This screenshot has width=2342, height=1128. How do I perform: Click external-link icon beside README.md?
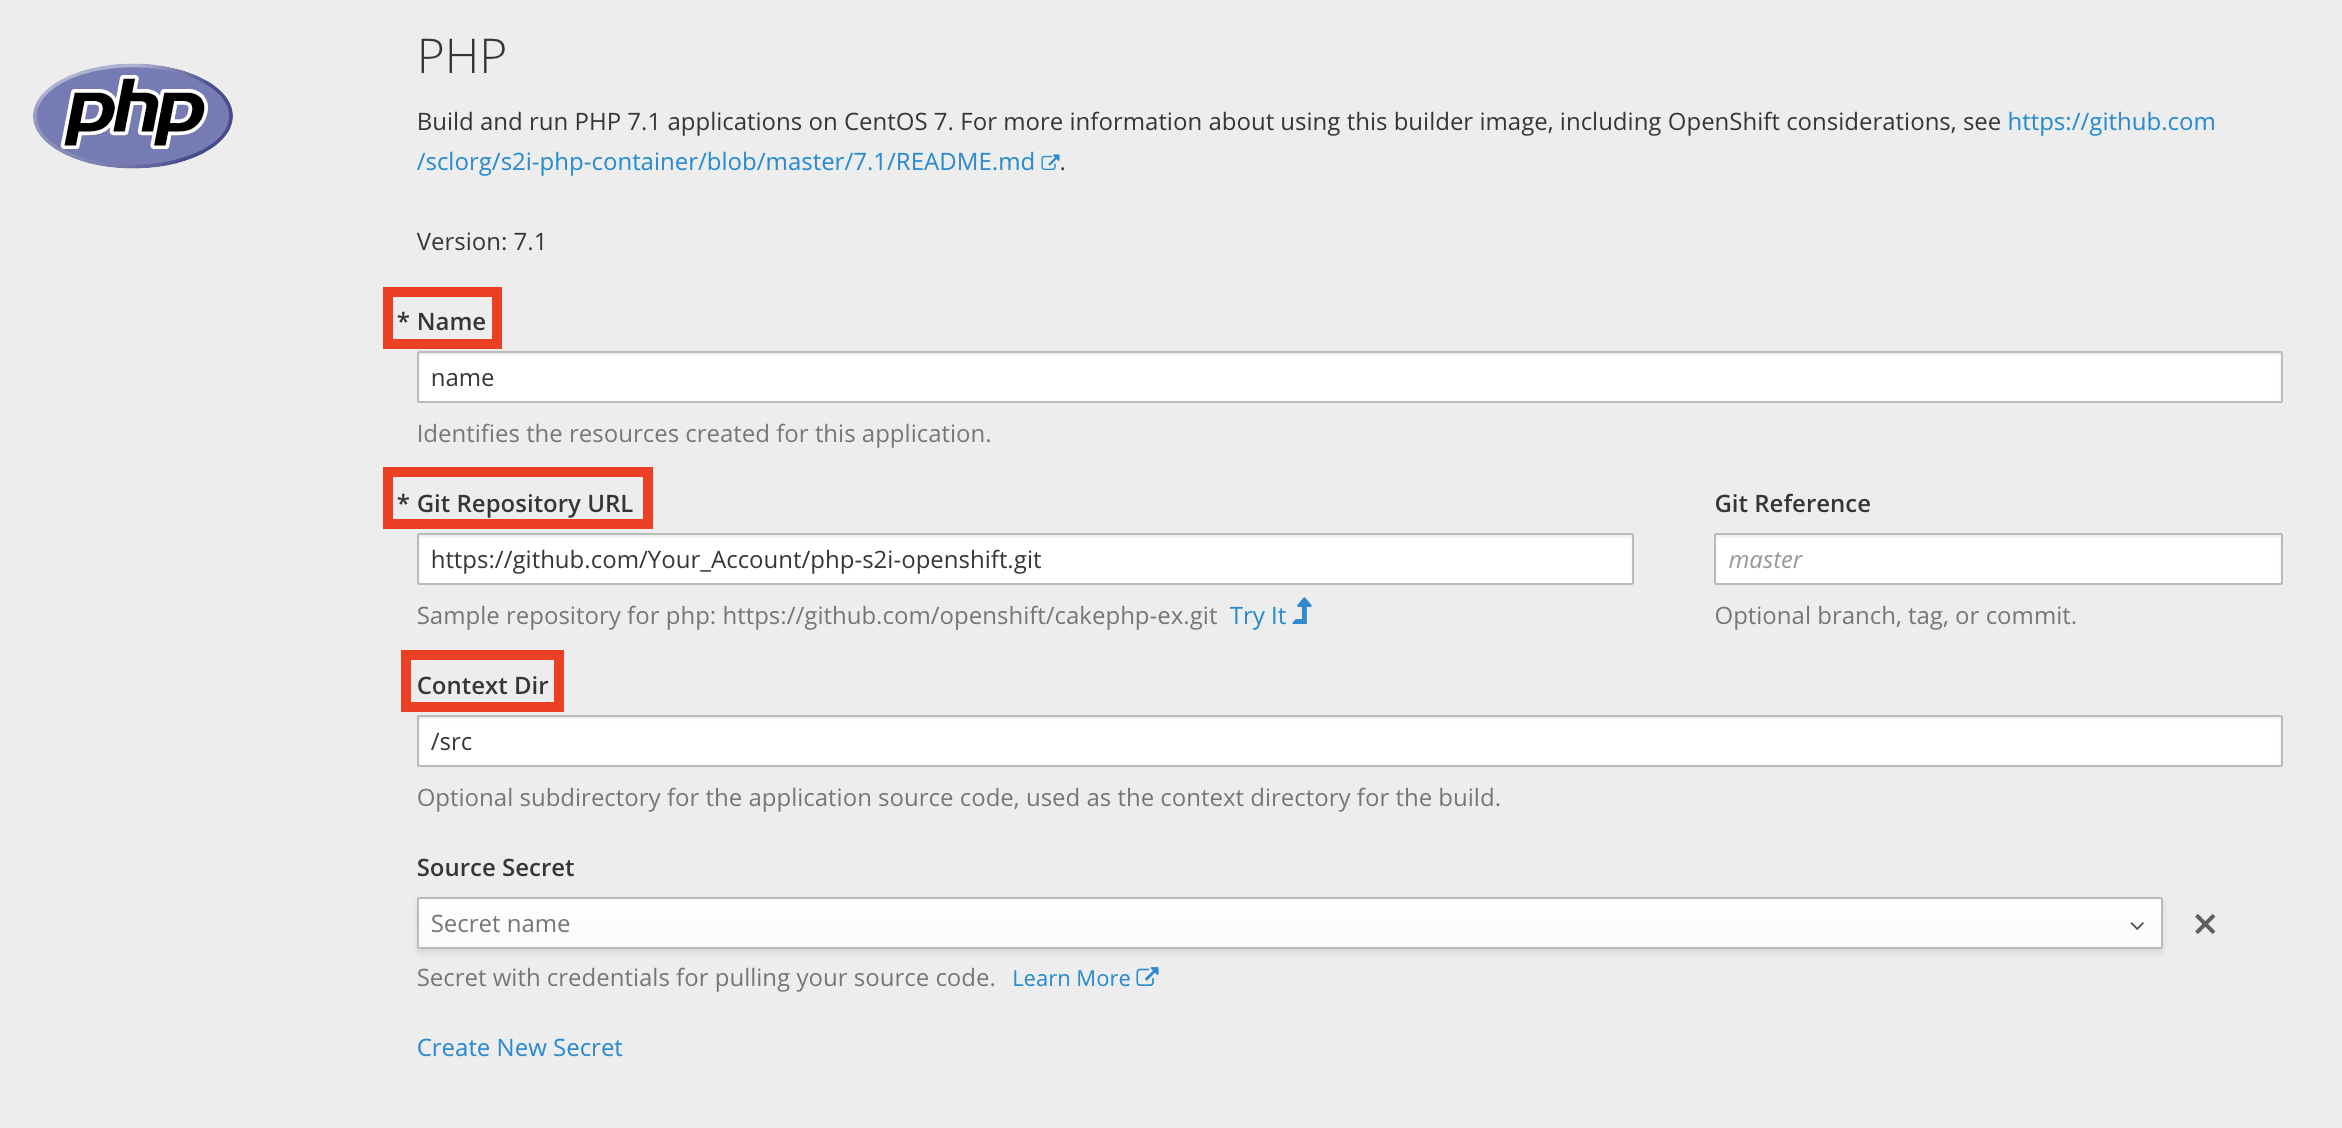tap(1049, 162)
